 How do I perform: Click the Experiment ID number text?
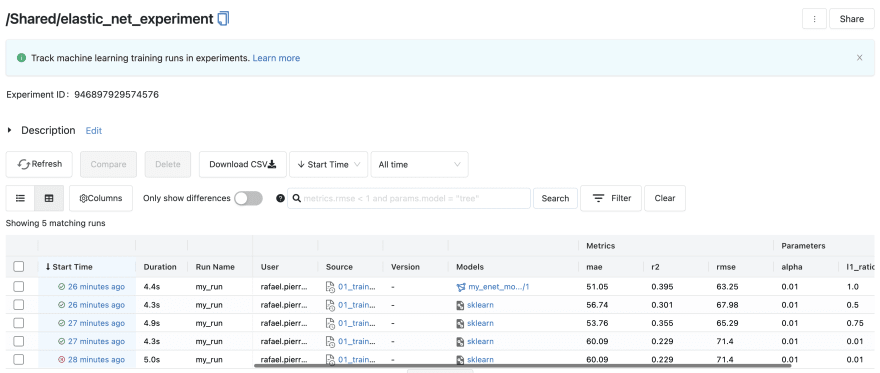click(x=116, y=95)
